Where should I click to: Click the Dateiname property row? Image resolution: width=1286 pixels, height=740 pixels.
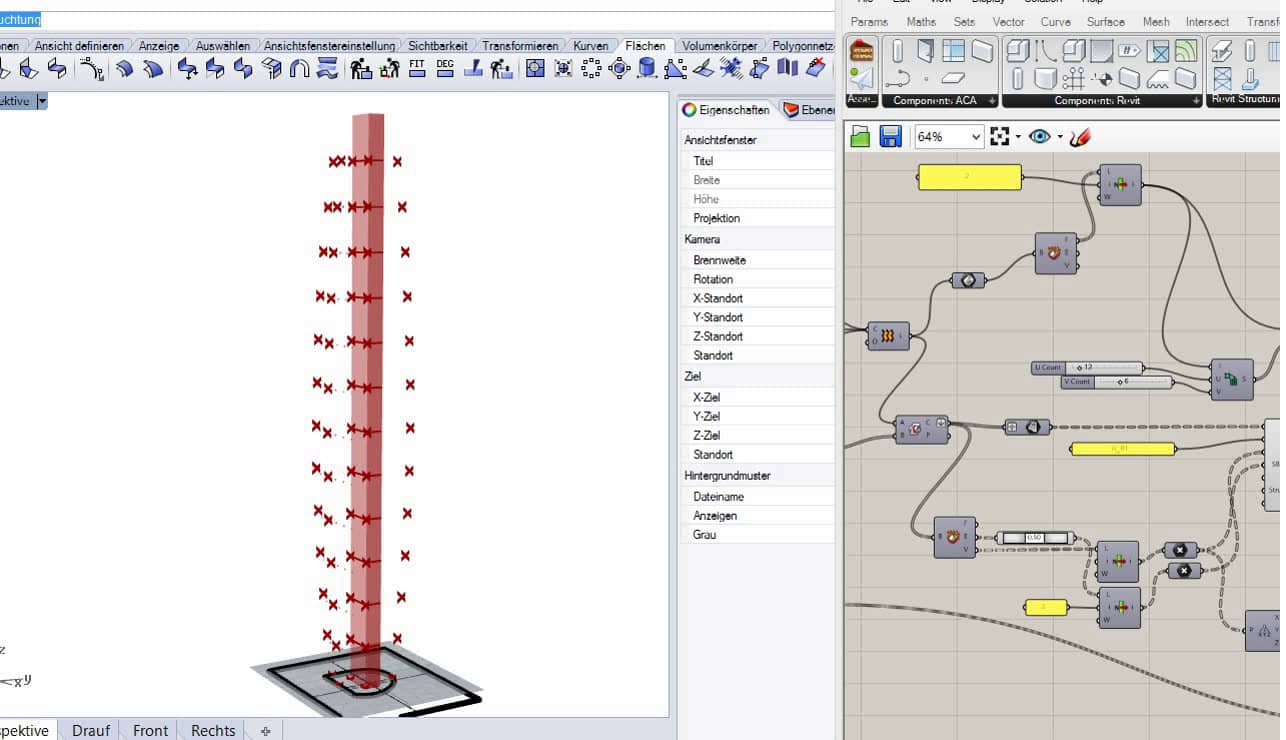758,497
